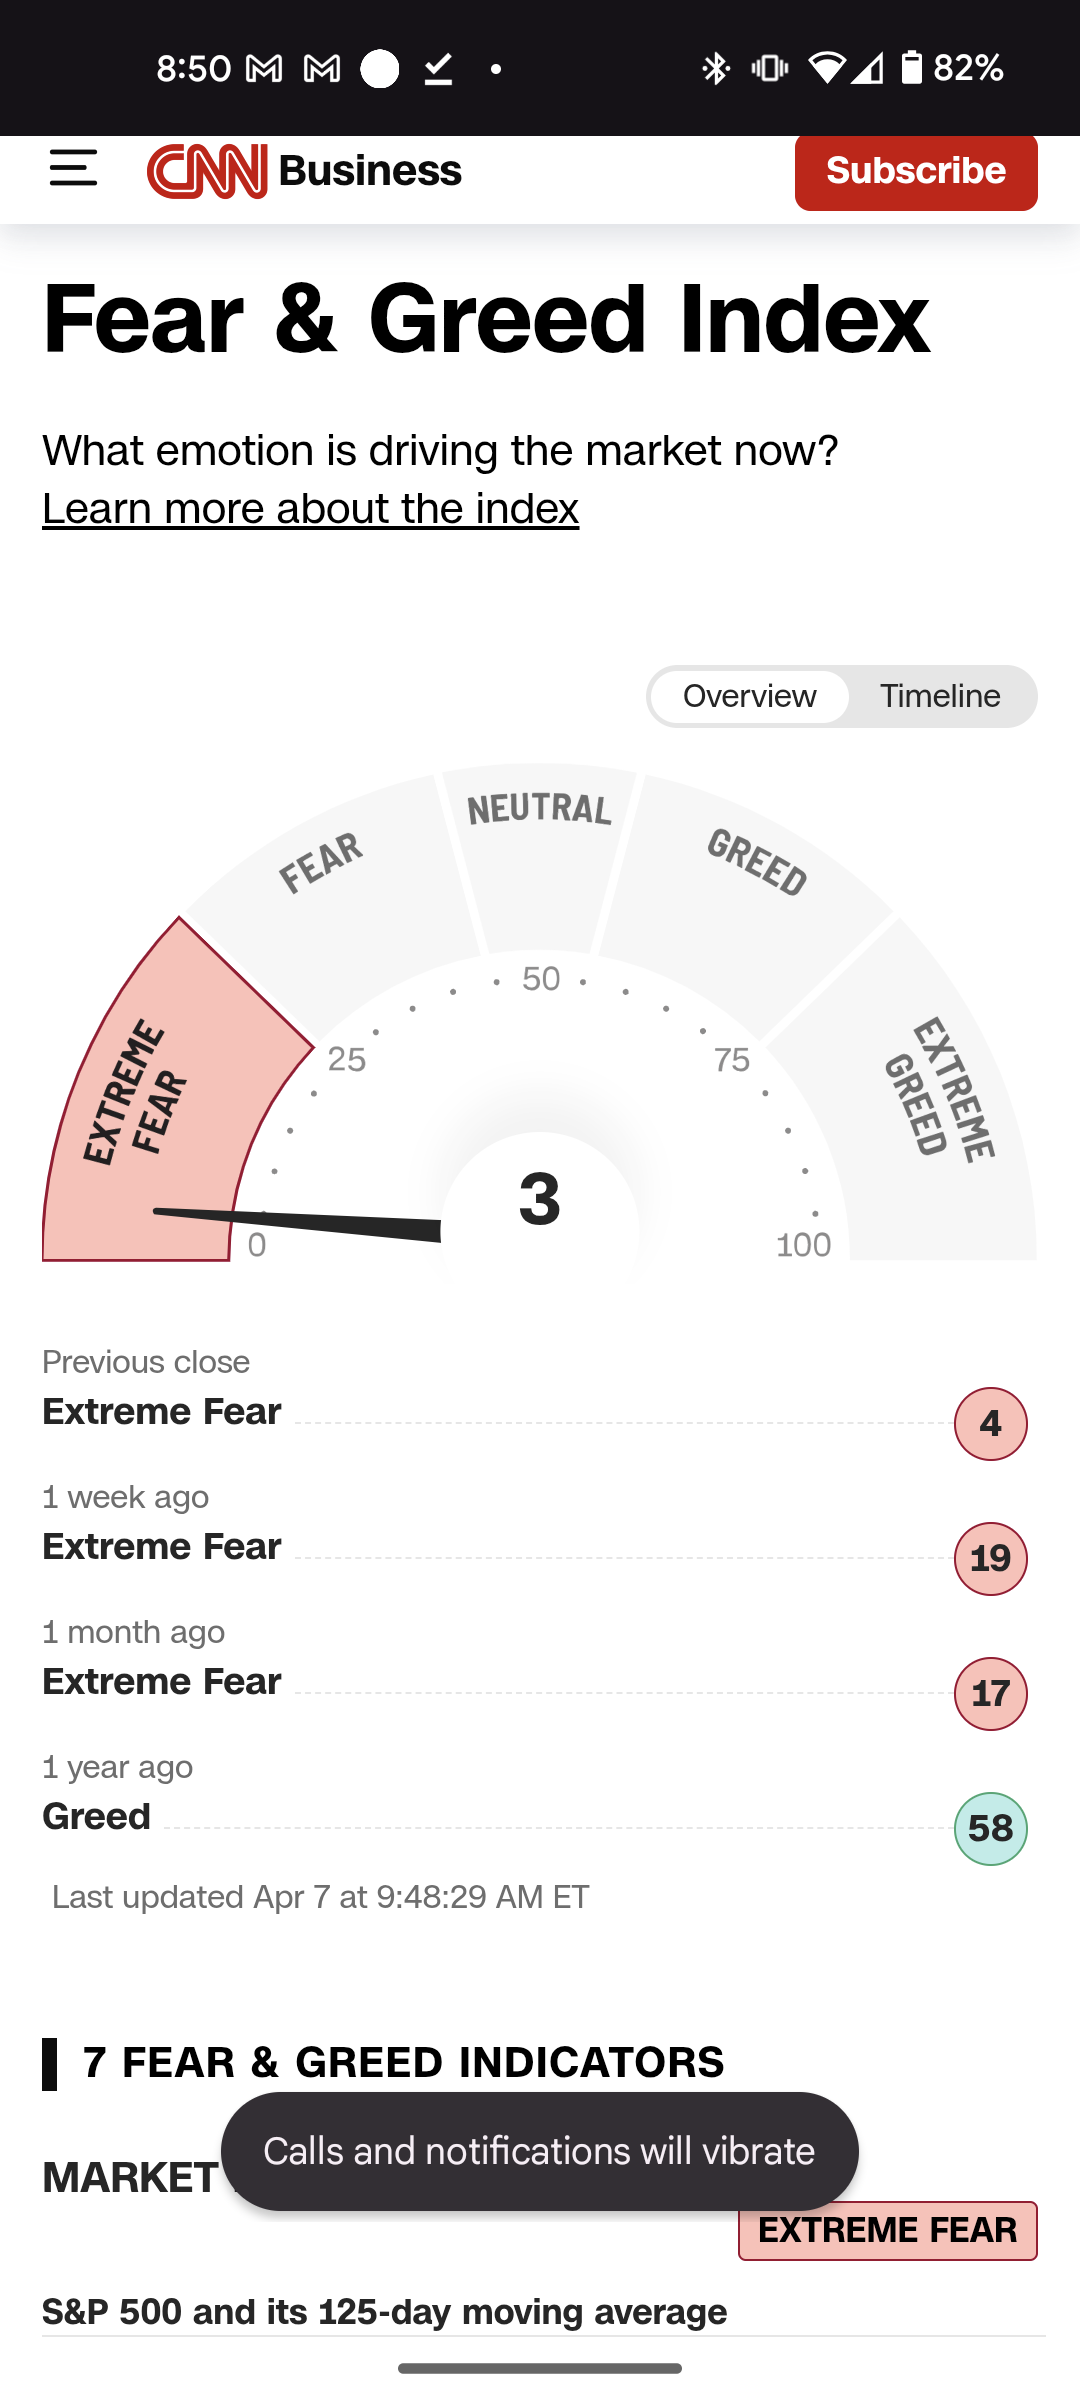This screenshot has height=2400, width=1080.
Task: Open Learn more about the index link
Action: [x=311, y=509]
